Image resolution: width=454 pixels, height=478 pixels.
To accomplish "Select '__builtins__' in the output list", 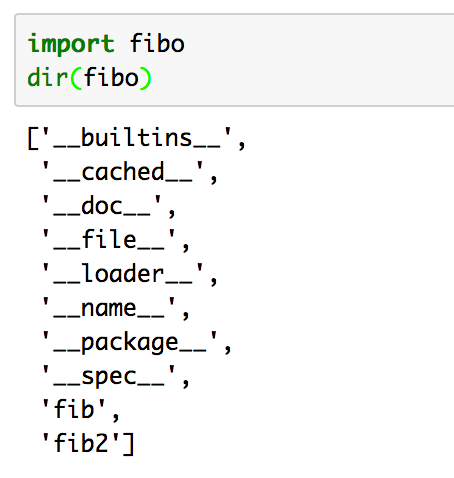I will [136, 138].
